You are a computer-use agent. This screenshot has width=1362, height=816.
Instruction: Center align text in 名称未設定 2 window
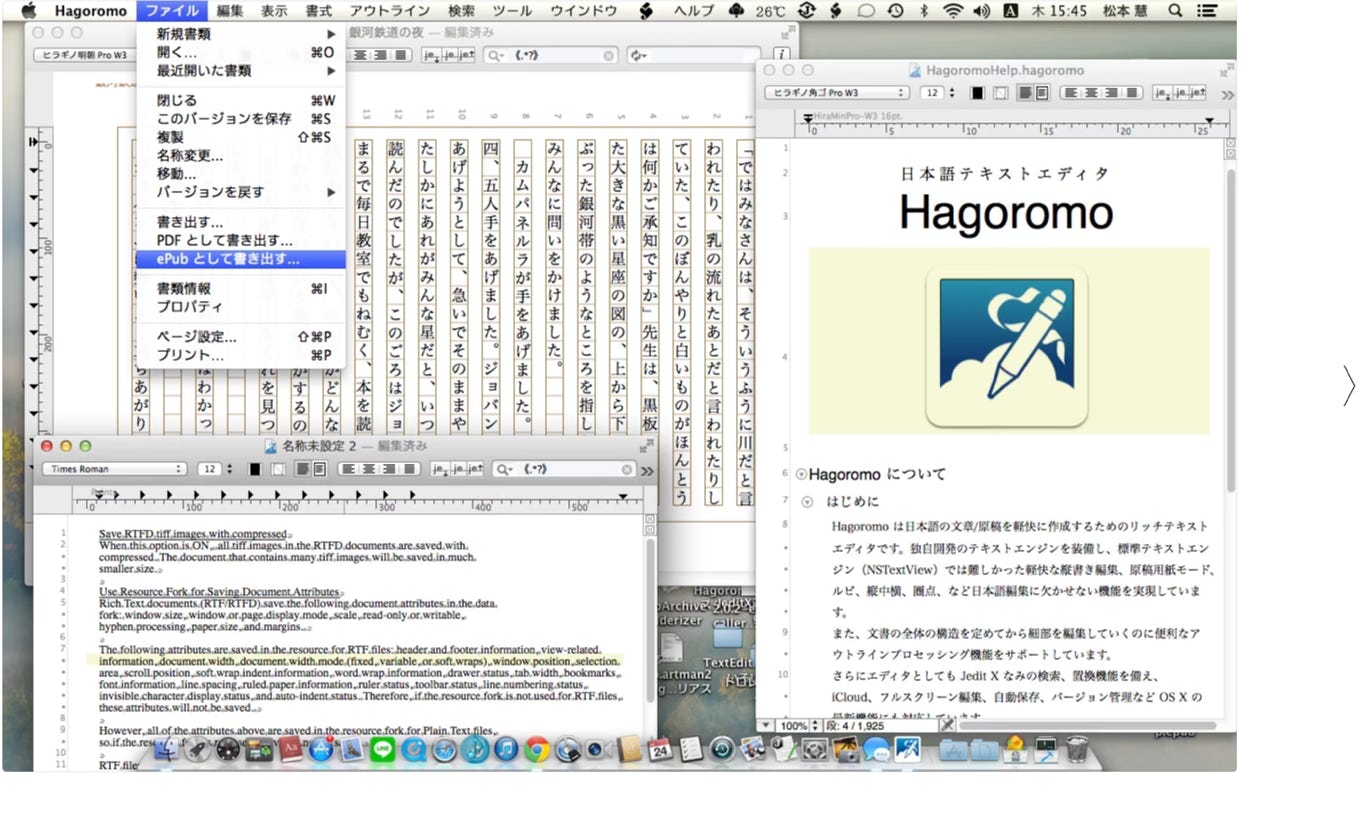click(x=370, y=469)
